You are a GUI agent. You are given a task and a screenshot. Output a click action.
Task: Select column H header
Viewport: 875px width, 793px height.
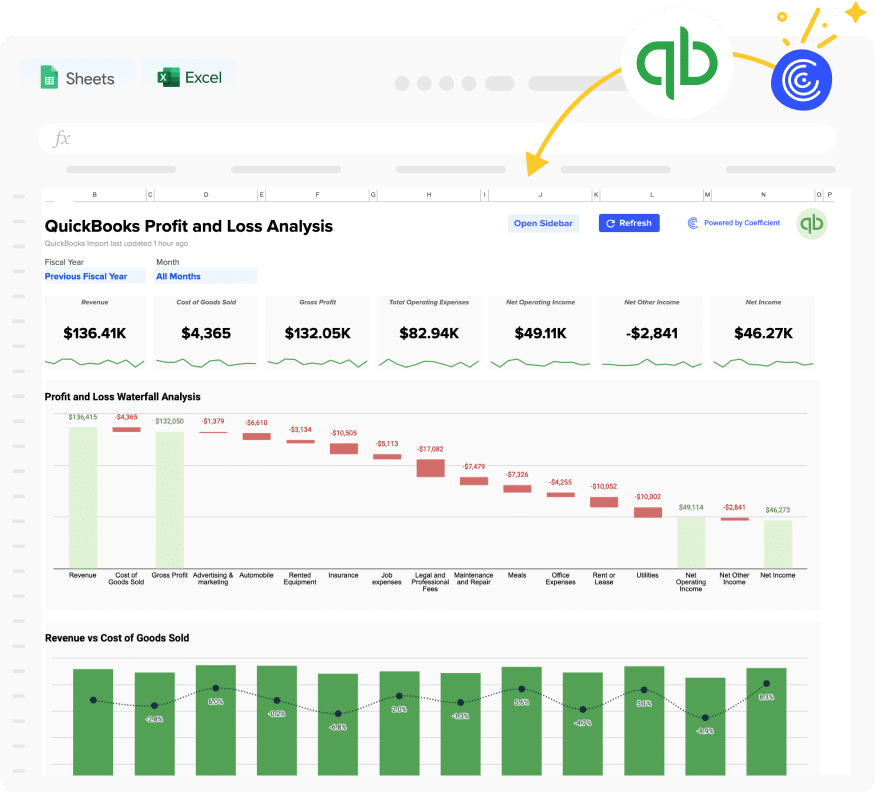pos(429,195)
